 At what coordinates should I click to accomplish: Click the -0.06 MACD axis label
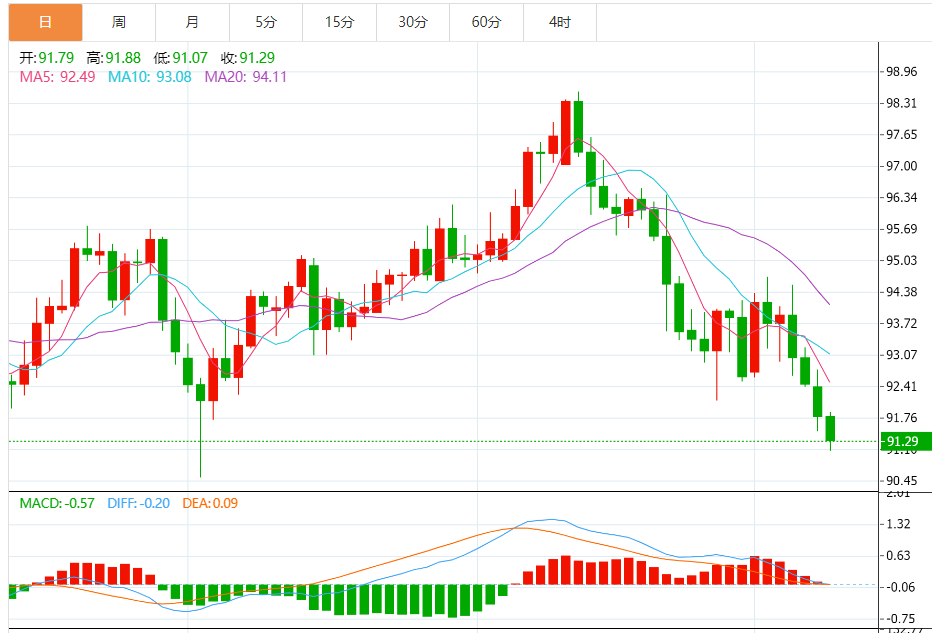click(900, 588)
